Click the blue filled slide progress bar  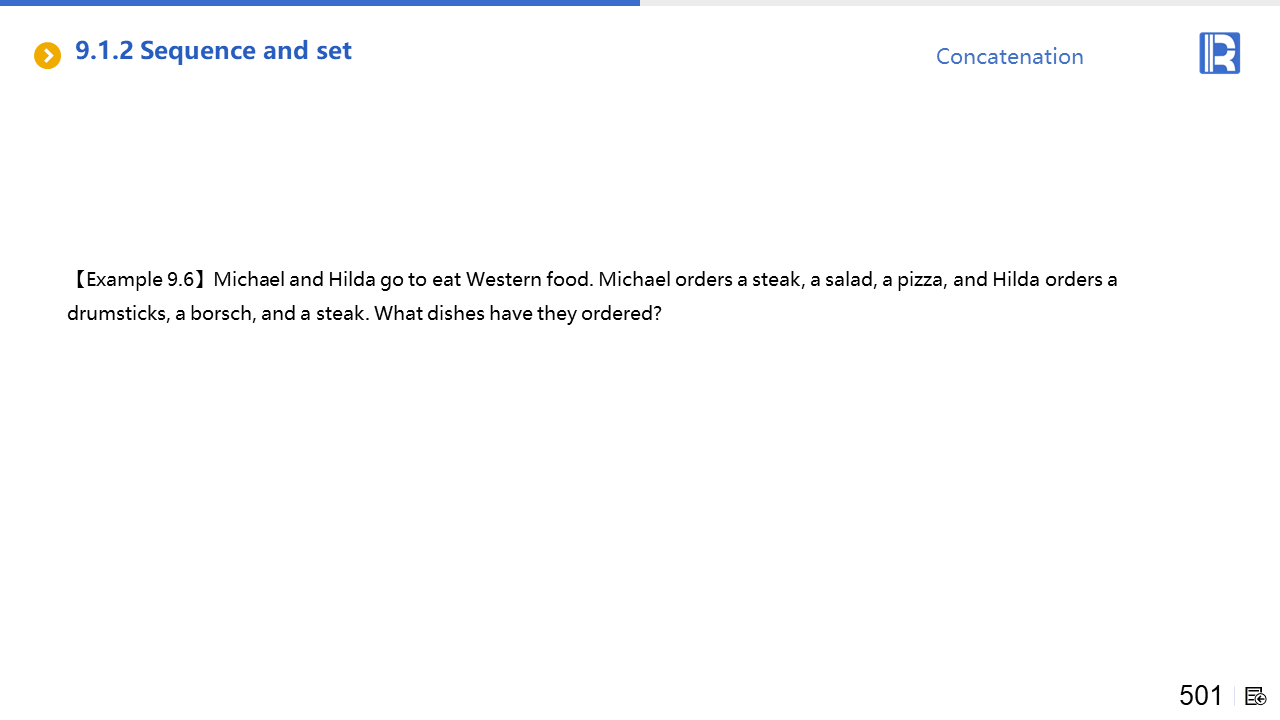click(x=320, y=3)
